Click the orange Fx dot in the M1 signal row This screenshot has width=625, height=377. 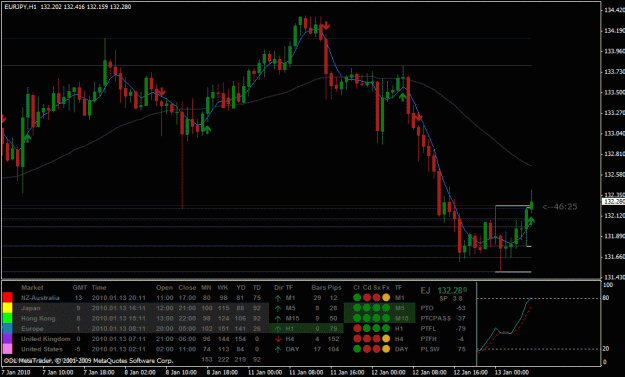click(x=386, y=297)
